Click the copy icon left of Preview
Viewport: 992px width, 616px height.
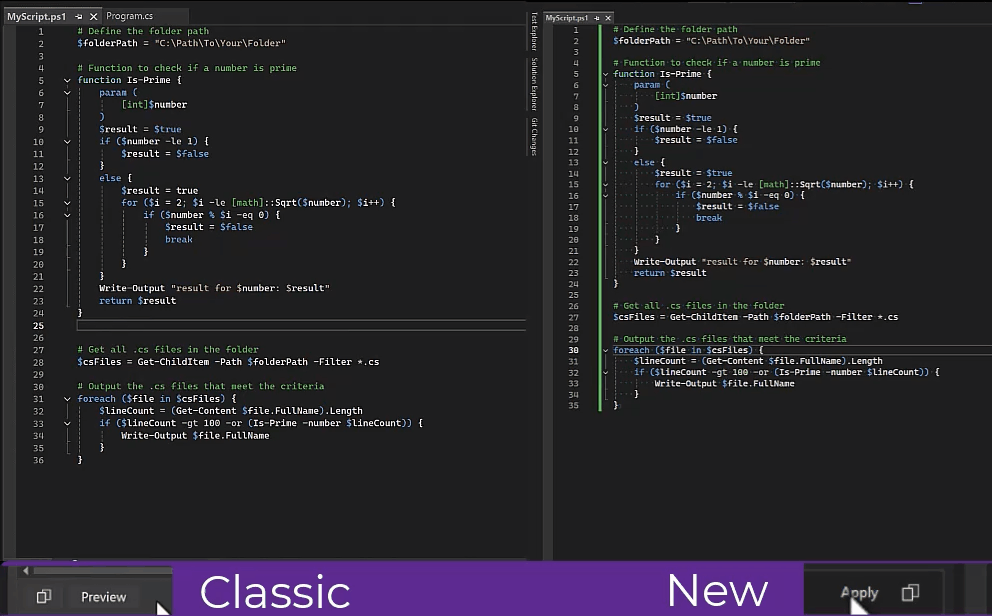click(x=44, y=597)
